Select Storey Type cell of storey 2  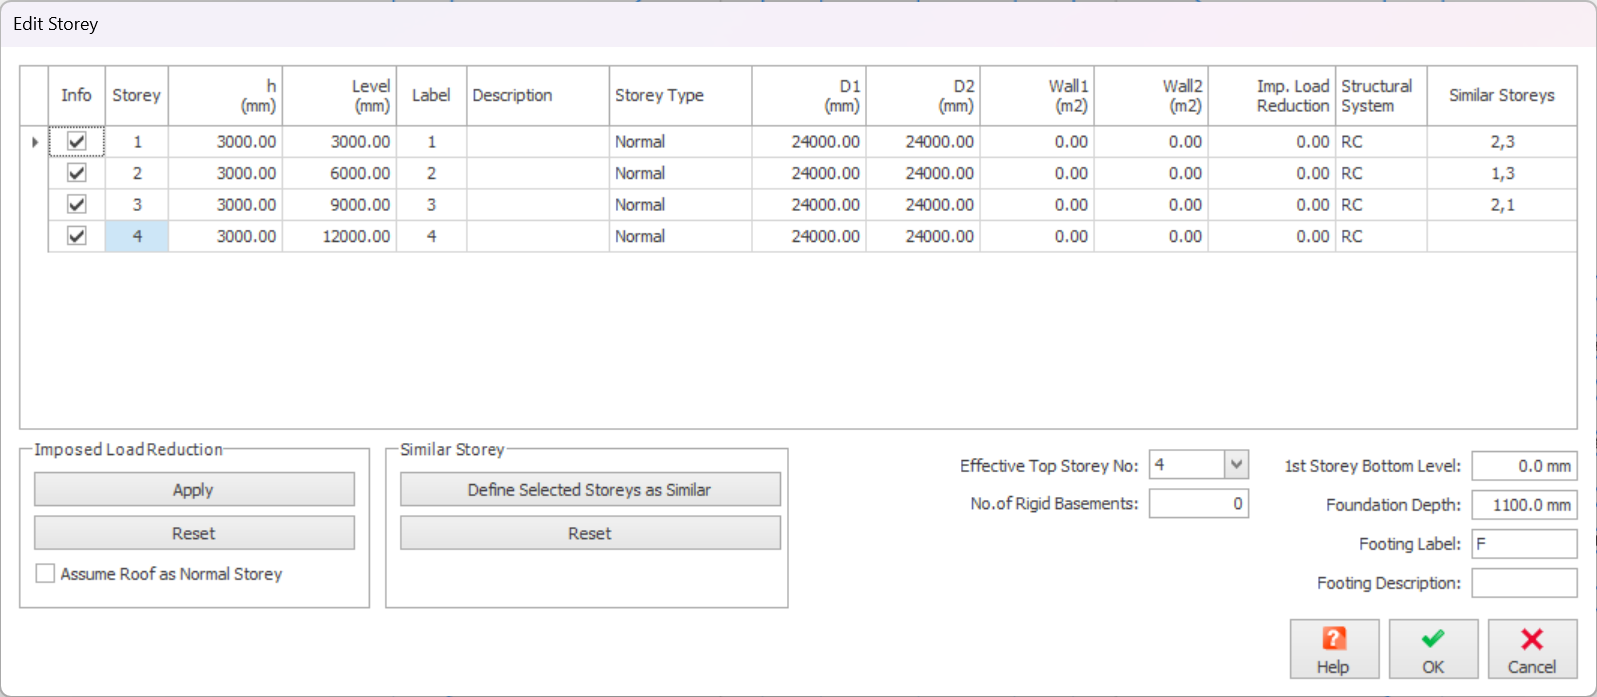(679, 173)
